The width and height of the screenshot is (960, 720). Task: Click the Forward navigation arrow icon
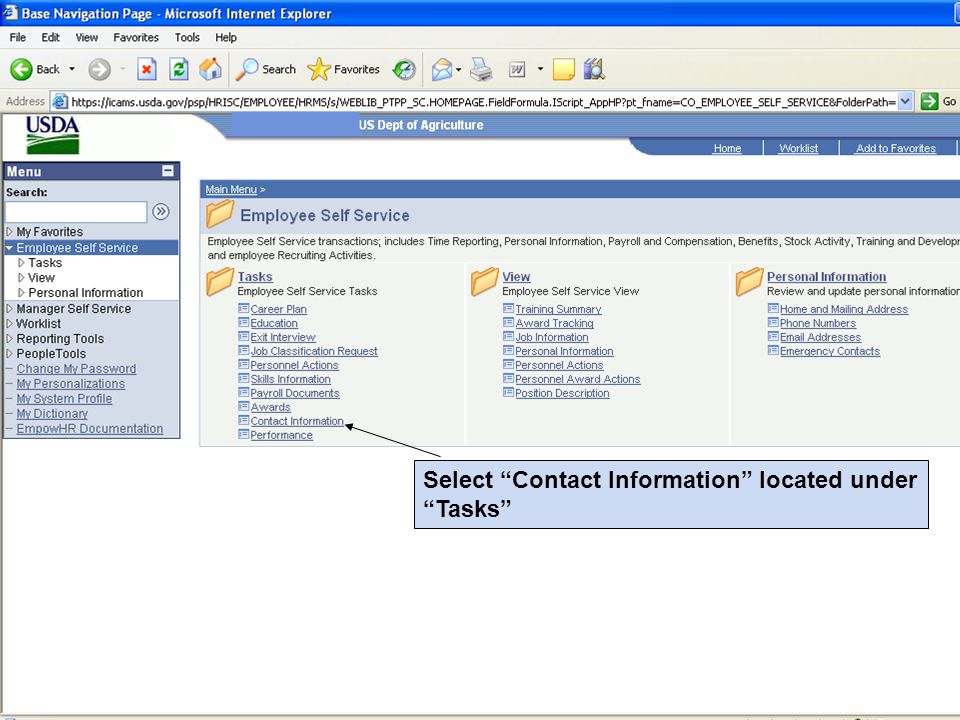coord(99,69)
